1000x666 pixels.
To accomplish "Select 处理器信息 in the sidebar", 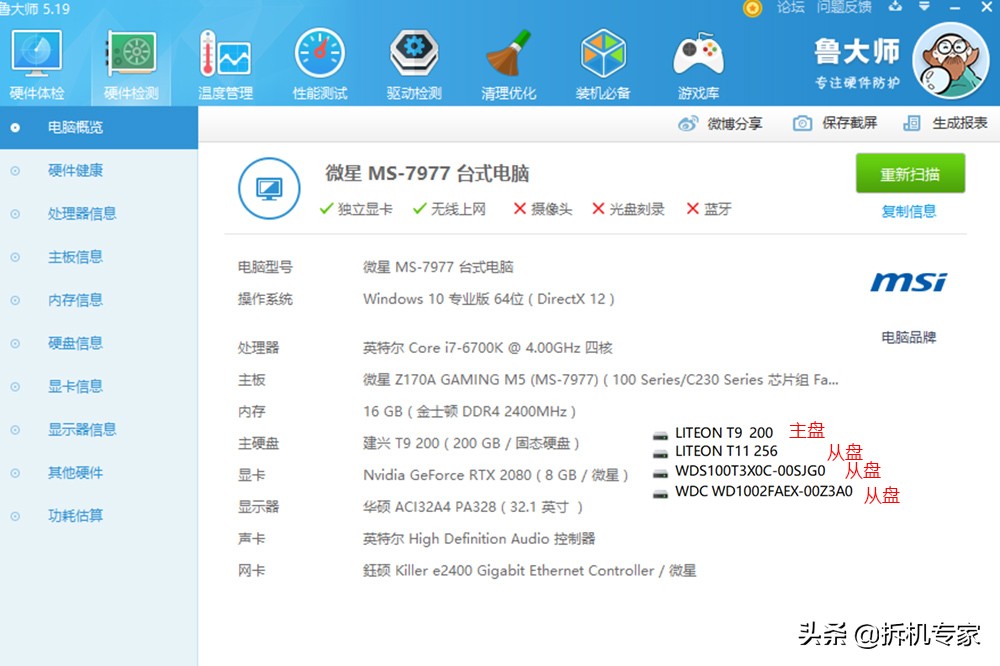I will tap(82, 213).
